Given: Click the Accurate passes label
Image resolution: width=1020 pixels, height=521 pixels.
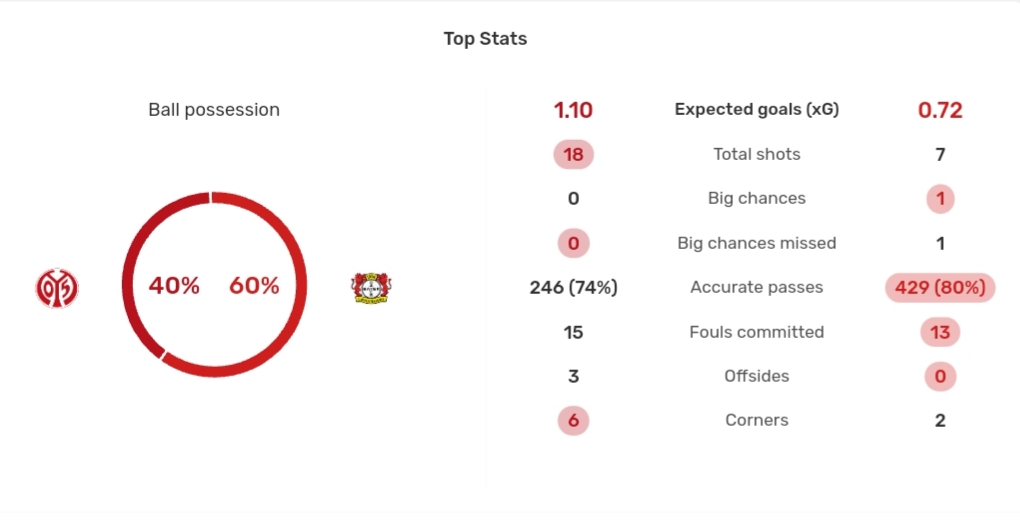Looking at the screenshot, I should [757, 287].
